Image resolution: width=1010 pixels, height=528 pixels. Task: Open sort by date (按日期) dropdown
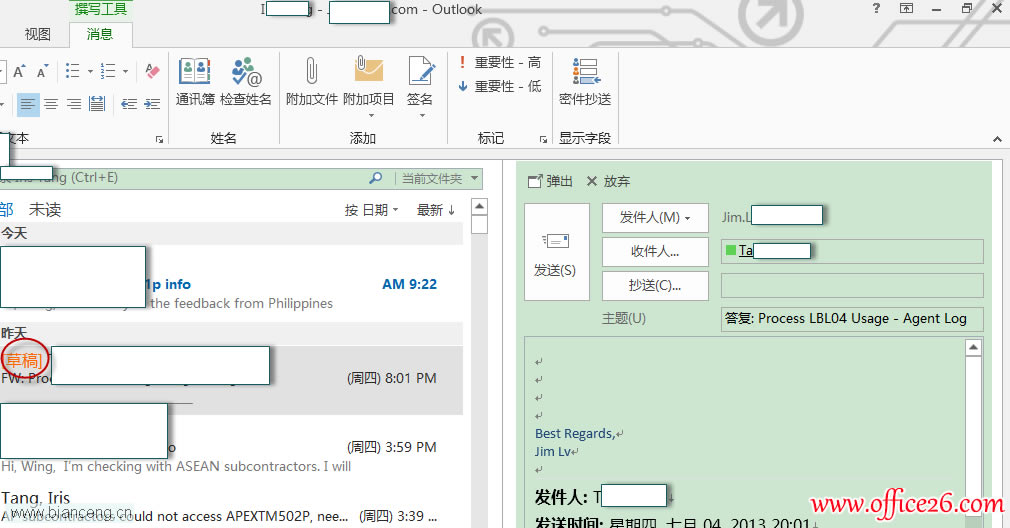pyautogui.click(x=371, y=210)
